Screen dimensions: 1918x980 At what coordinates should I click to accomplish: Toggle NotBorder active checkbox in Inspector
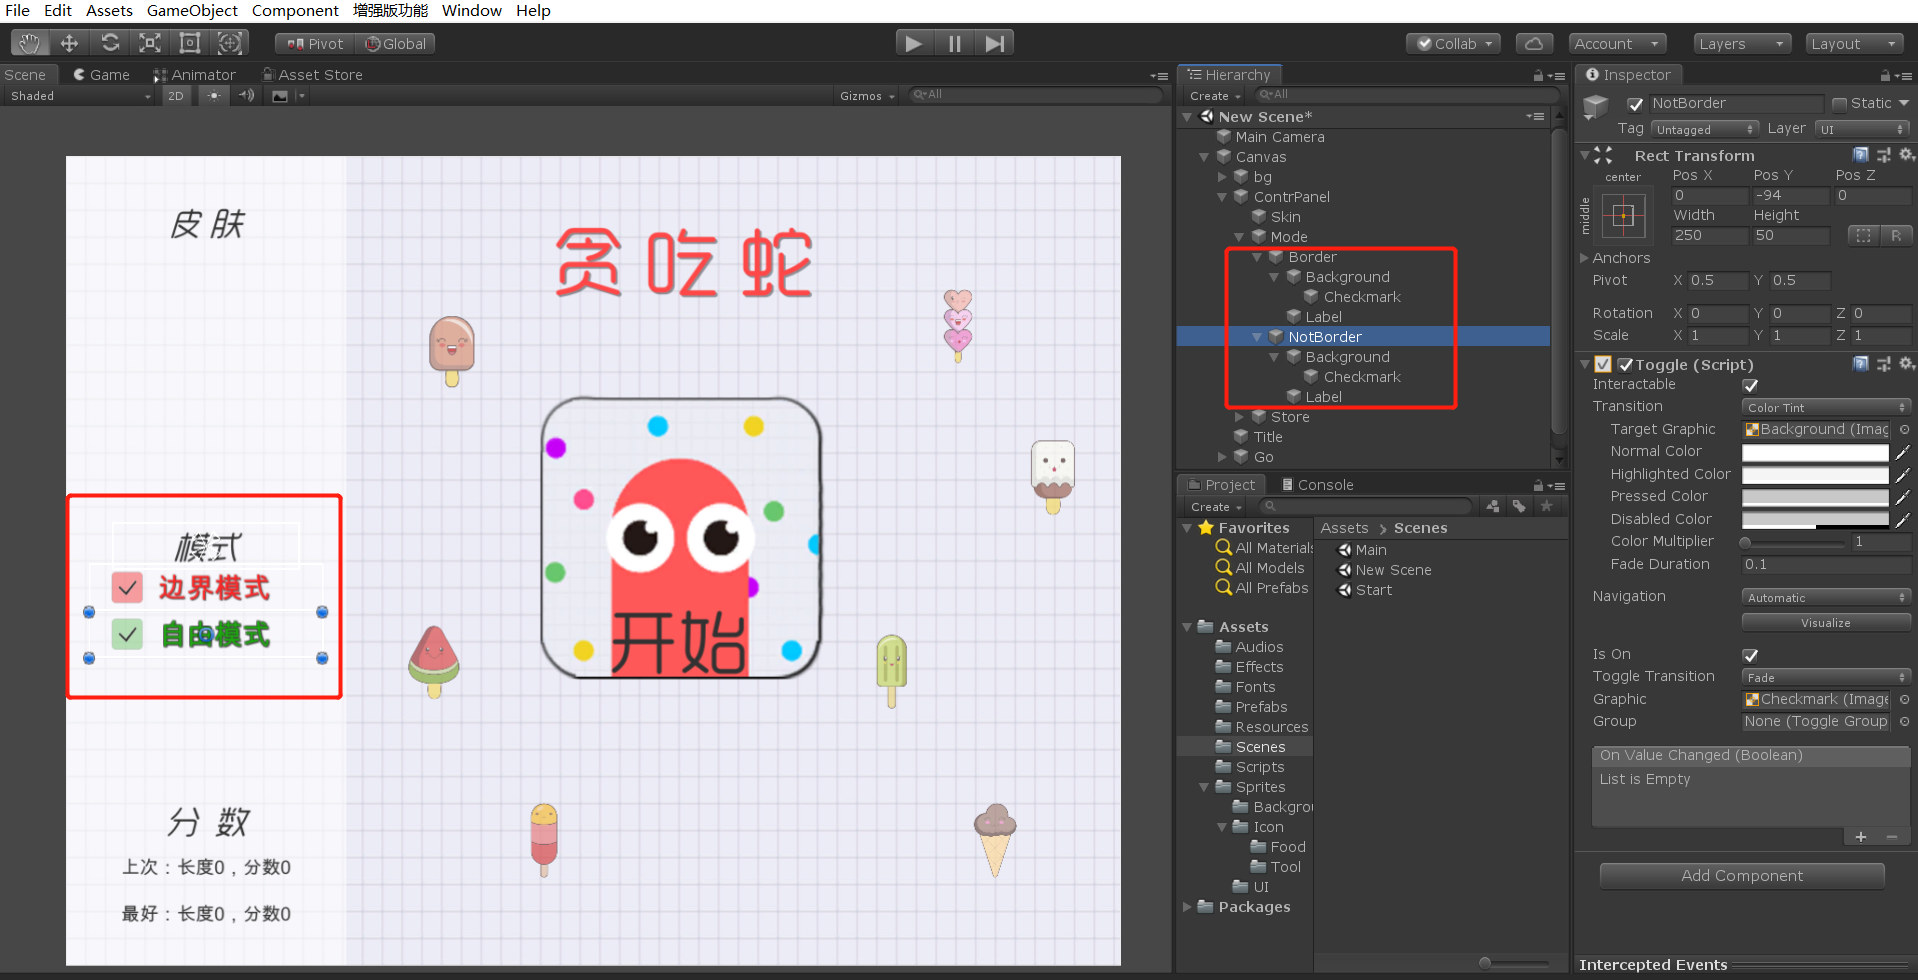1636,104
